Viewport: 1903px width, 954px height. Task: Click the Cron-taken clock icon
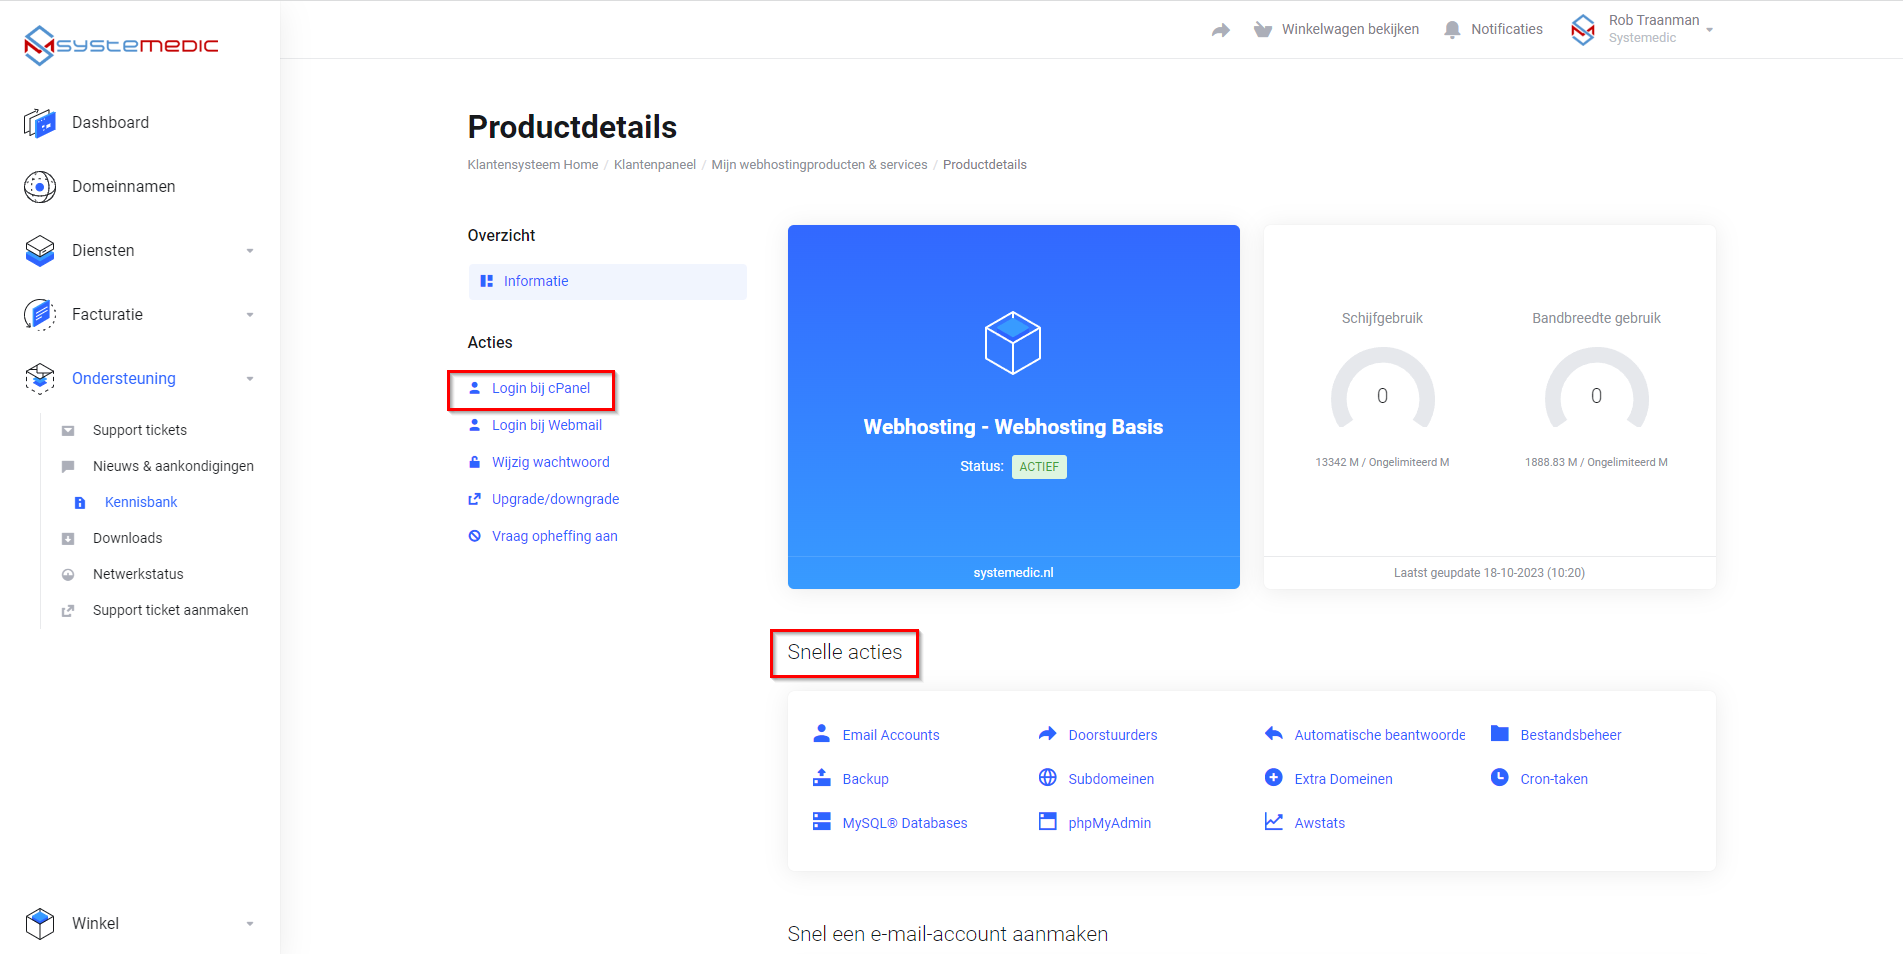(x=1500, y=778)
